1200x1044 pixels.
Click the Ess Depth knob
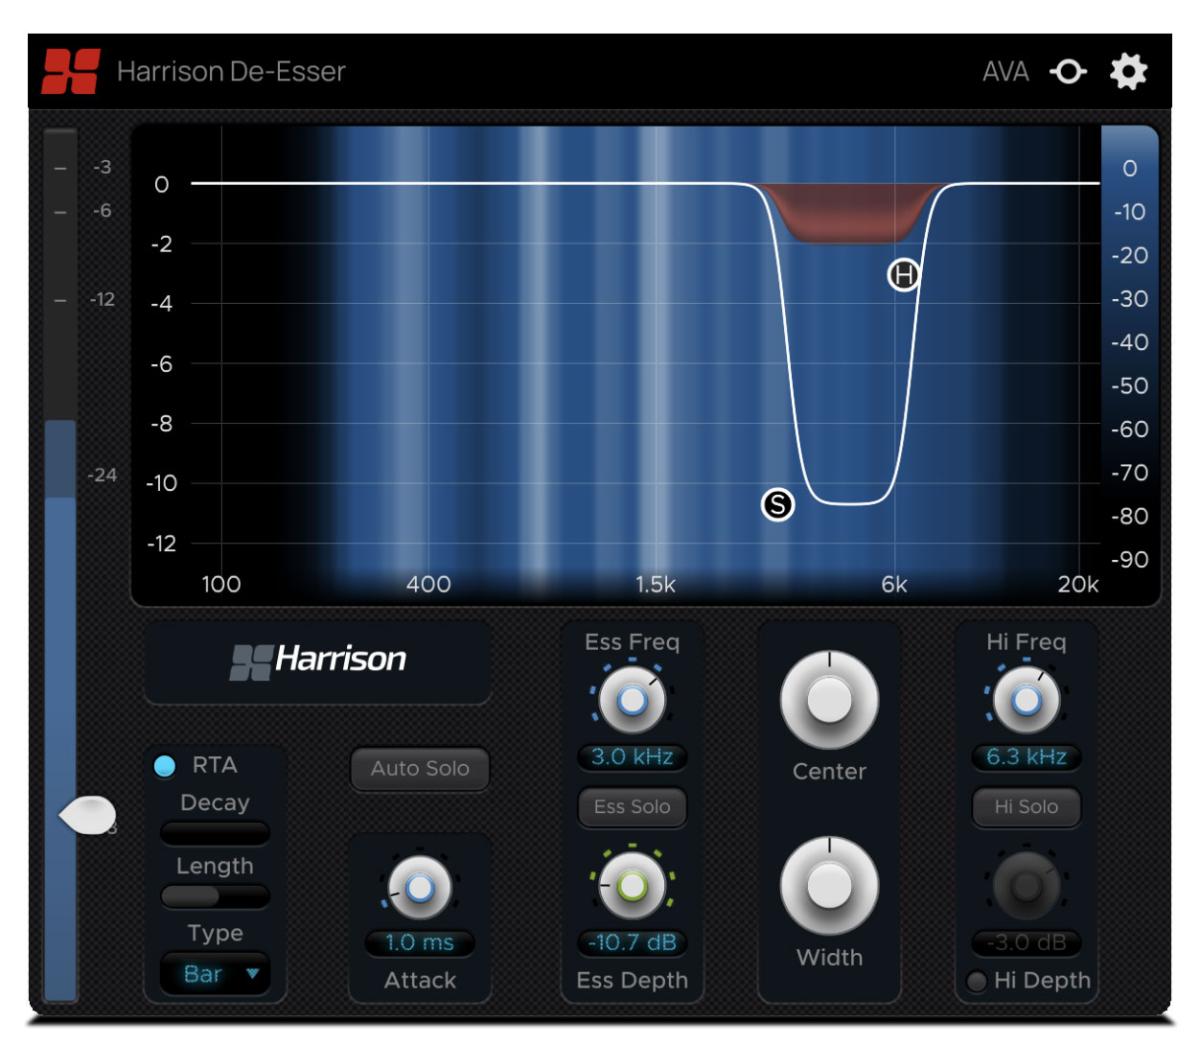632,886
